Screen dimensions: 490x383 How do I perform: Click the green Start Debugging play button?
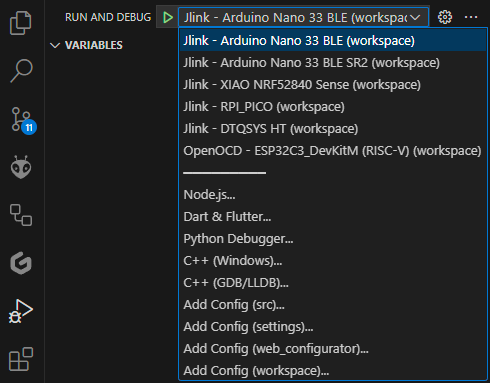pyautogui.click(x=168, y=17)
